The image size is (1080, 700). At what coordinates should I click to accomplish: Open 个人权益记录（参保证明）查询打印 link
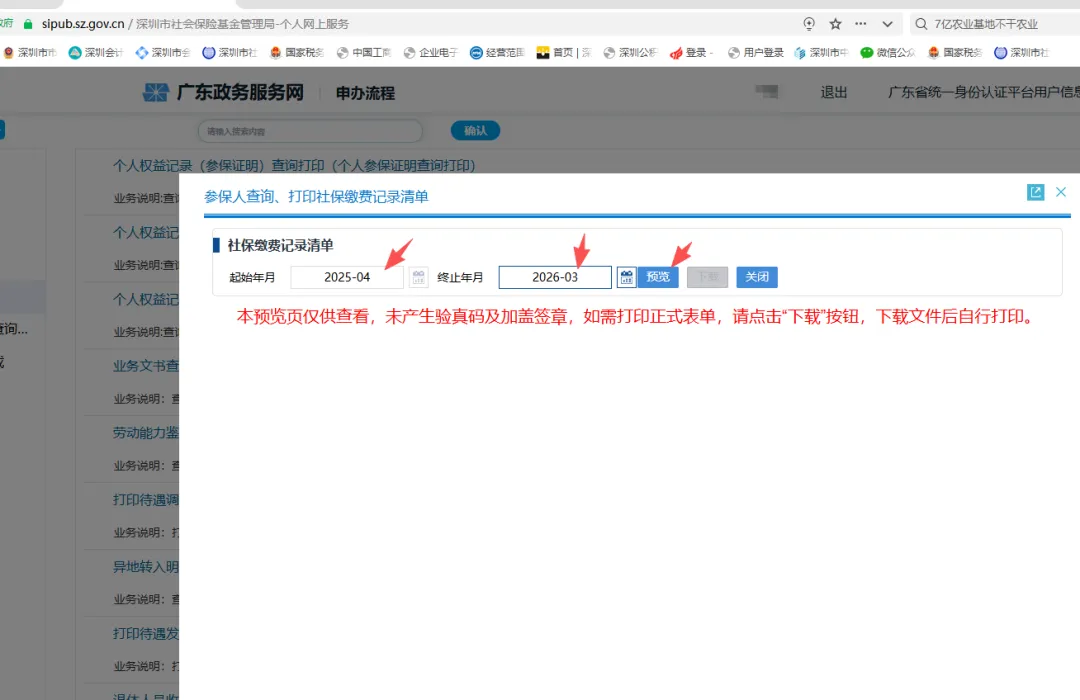(294, 165)
